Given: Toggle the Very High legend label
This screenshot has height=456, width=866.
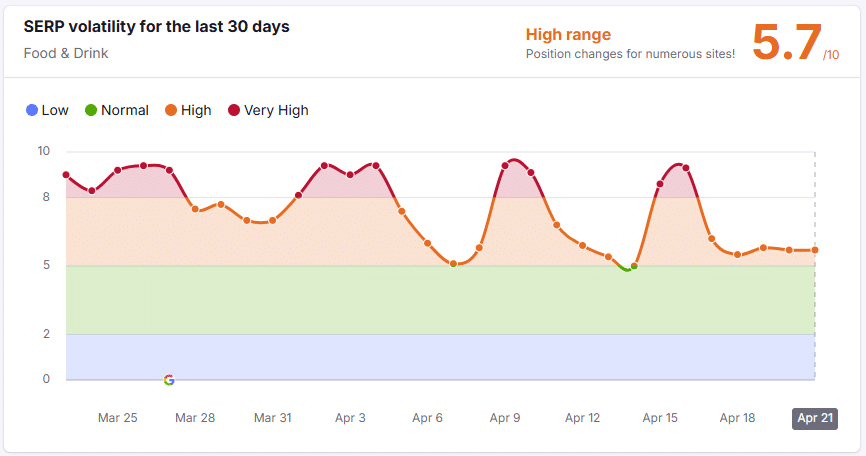Looking at the screenshot, I should pyautogui.click(x=276, y=111).
